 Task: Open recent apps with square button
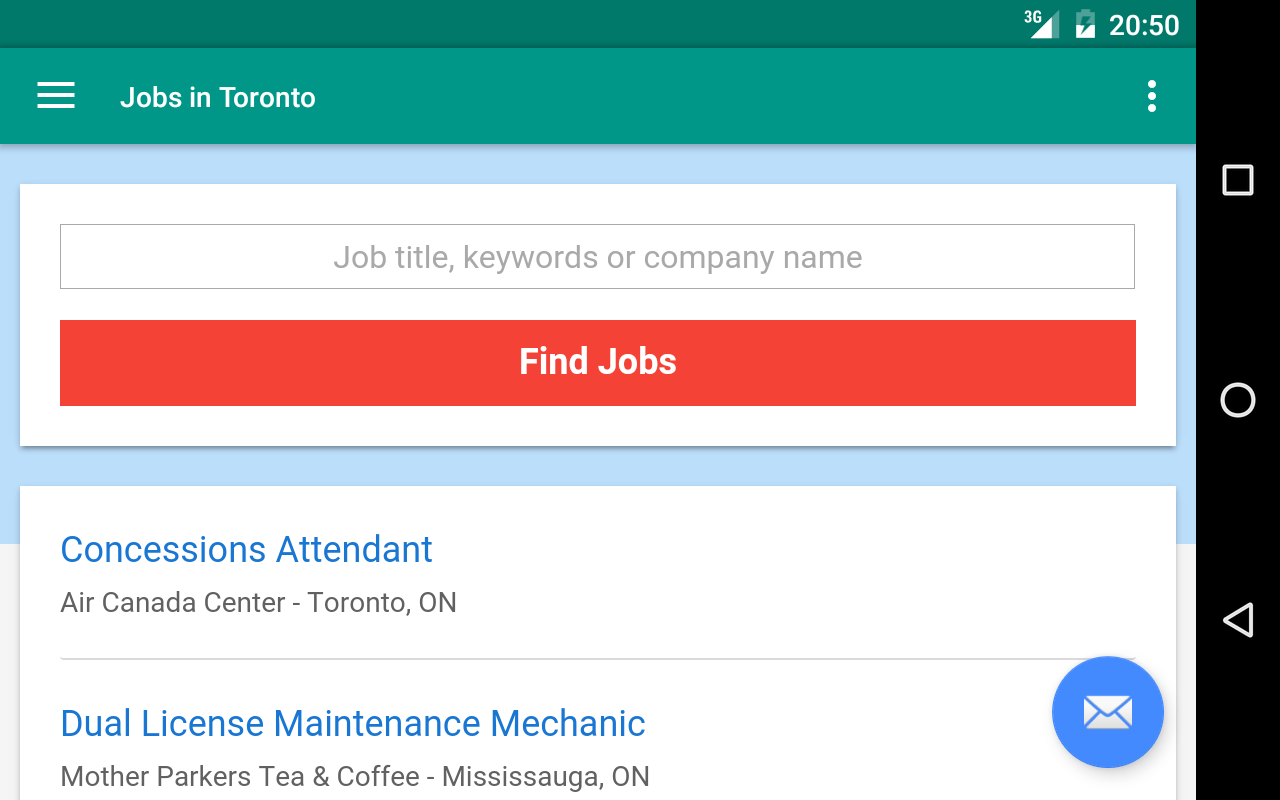coord(1238,180)
